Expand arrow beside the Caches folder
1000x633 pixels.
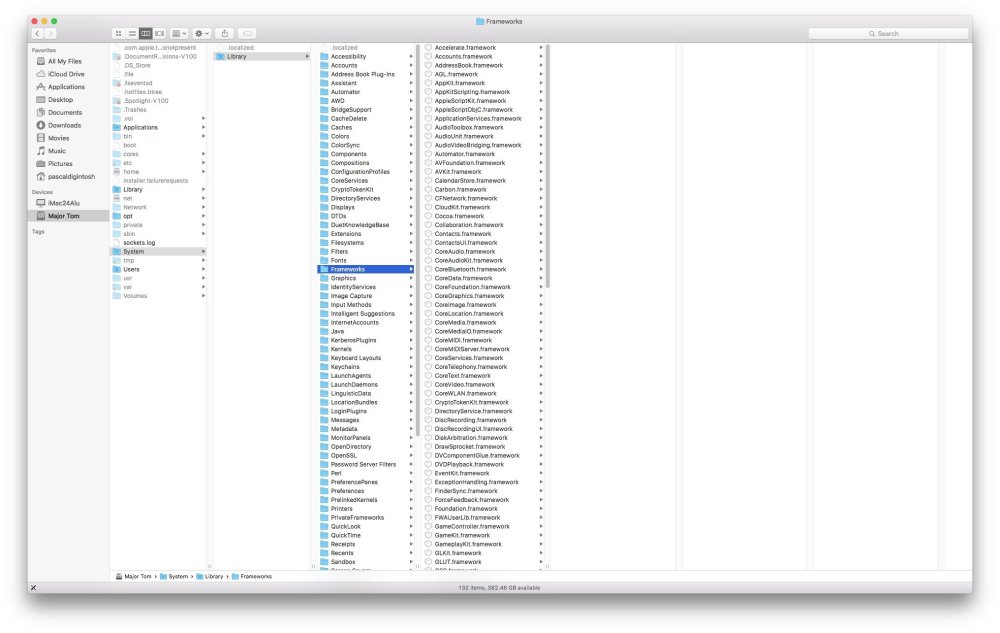(x=411, y=127)
